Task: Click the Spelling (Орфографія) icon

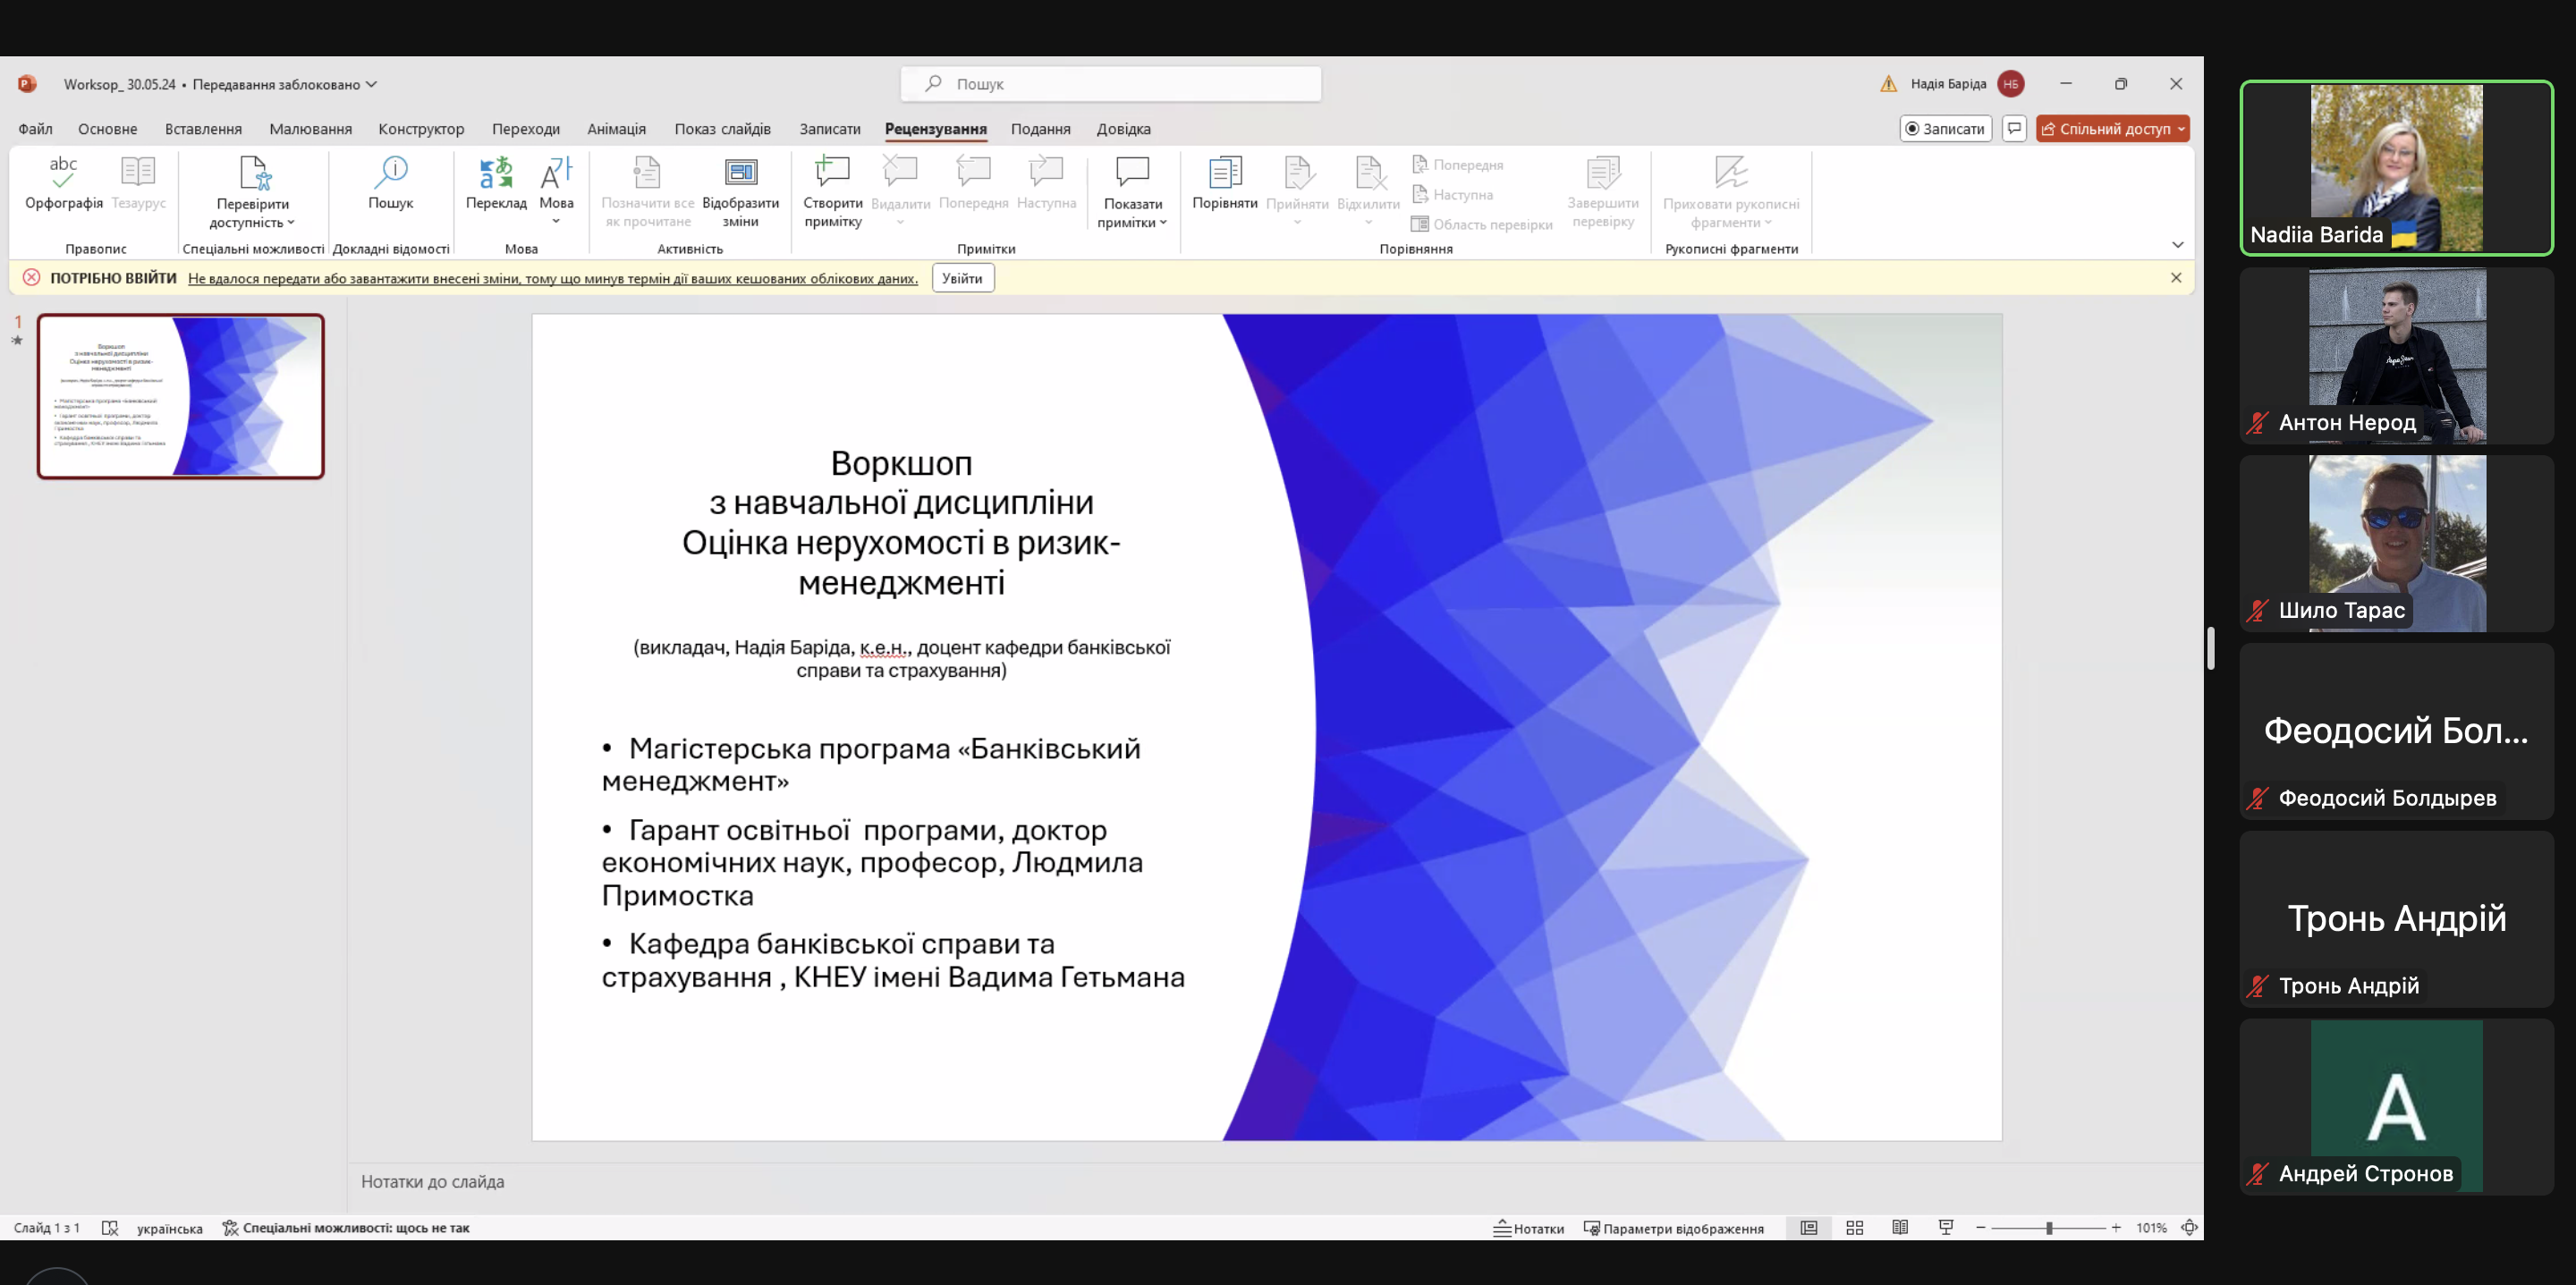Action: point(63,174)
